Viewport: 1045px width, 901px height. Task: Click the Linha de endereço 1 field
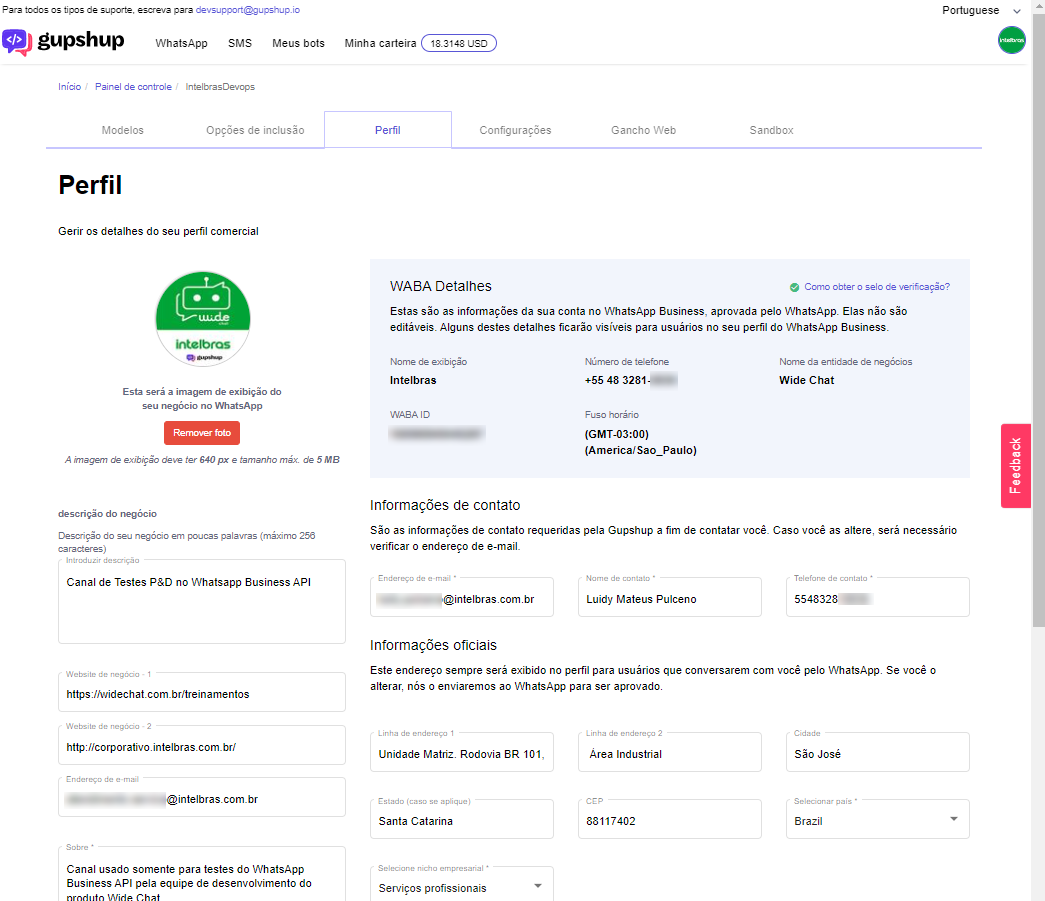point(462,752)
